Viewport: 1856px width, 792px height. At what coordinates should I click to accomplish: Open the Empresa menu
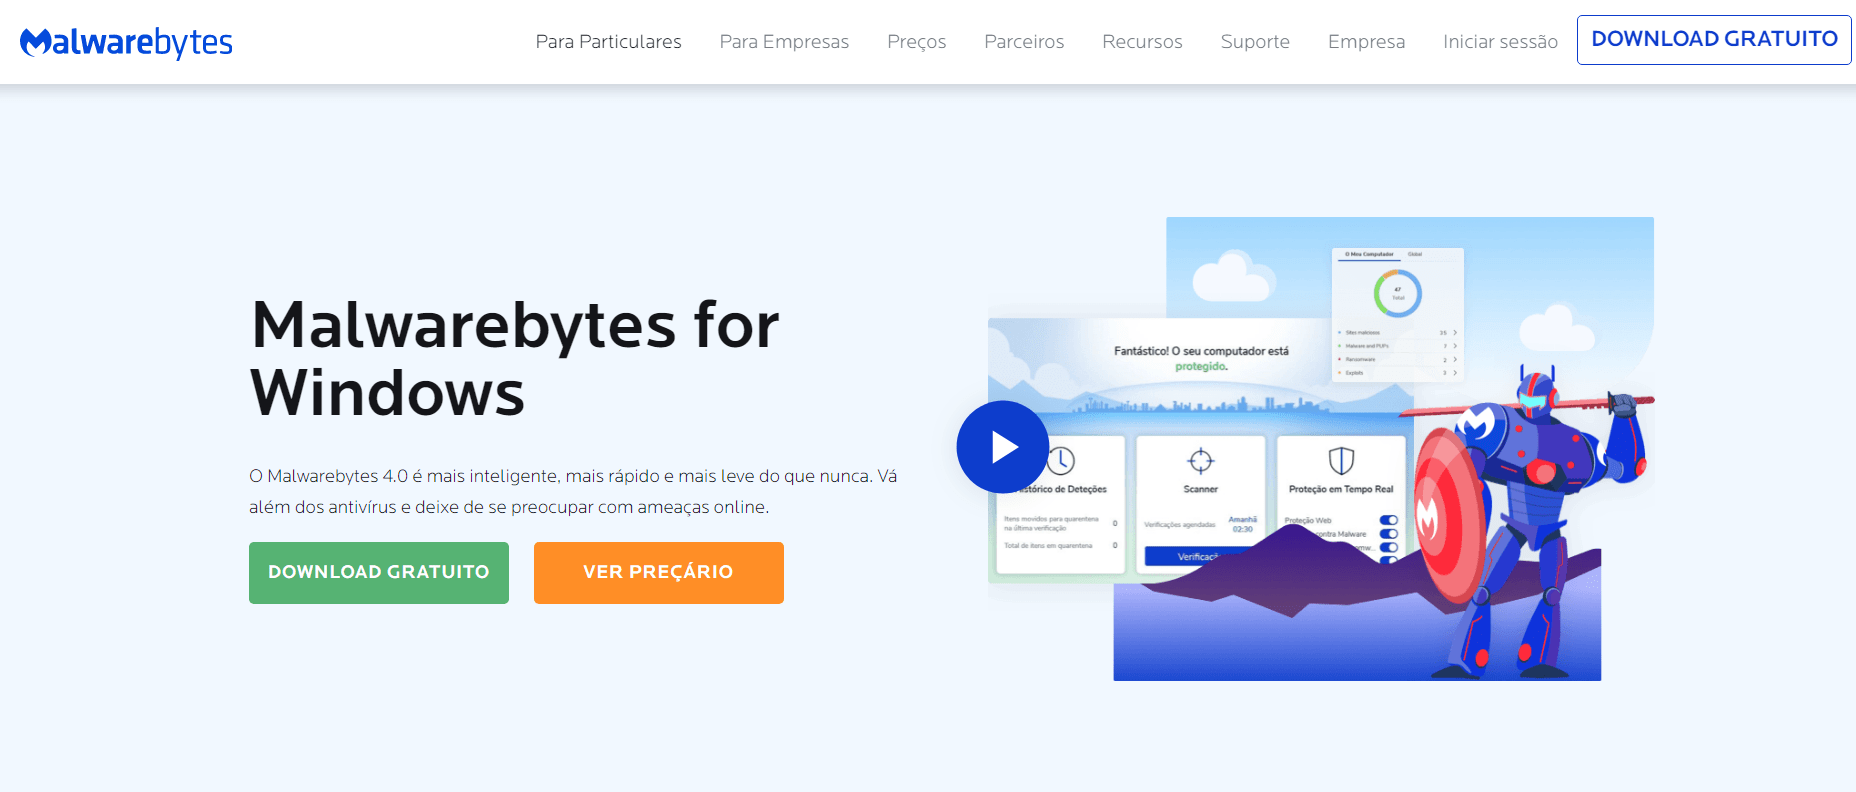(1366, 42)
